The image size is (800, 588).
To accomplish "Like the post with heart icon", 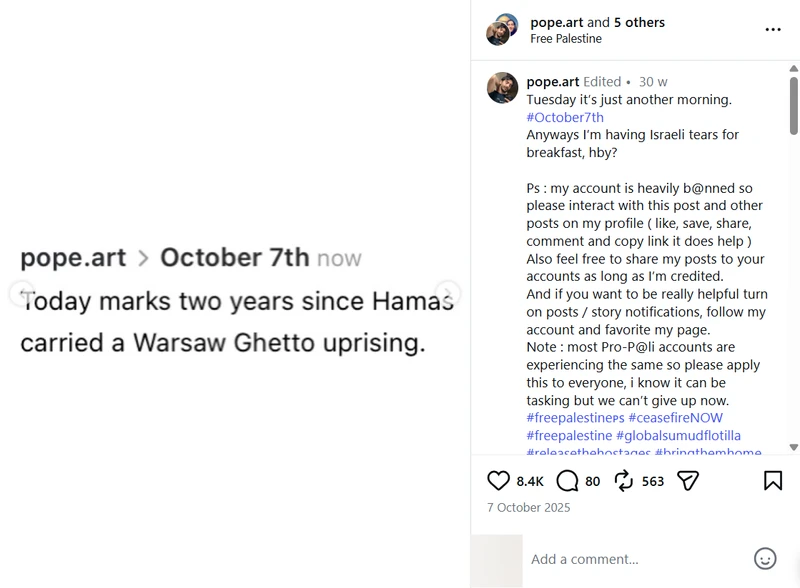I will (498, 481).
